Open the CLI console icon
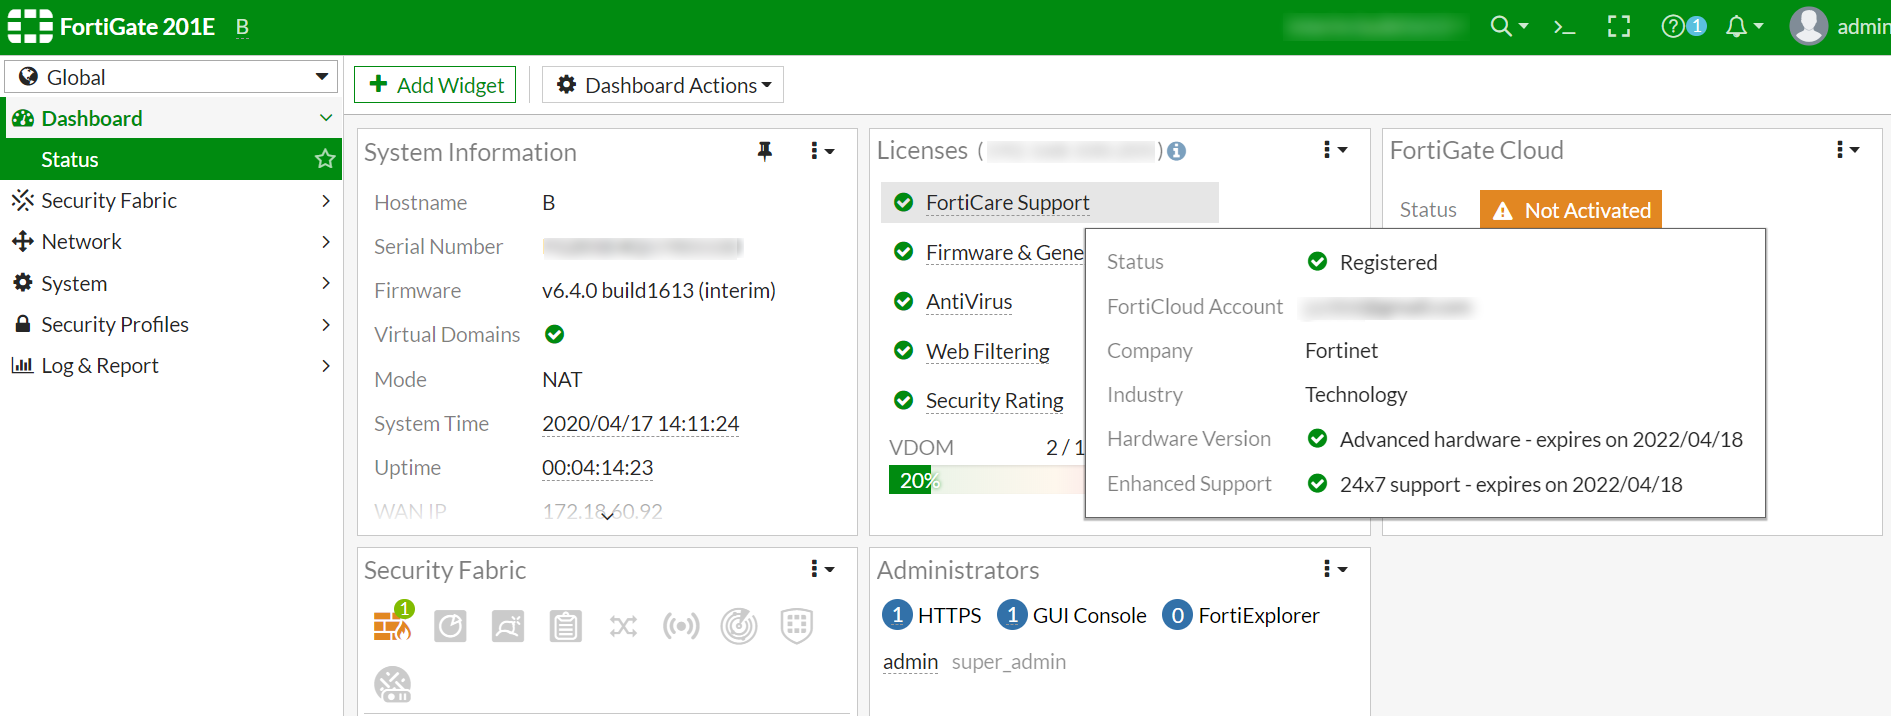Screen dimensions: 1891x716 coord(1564,27)
